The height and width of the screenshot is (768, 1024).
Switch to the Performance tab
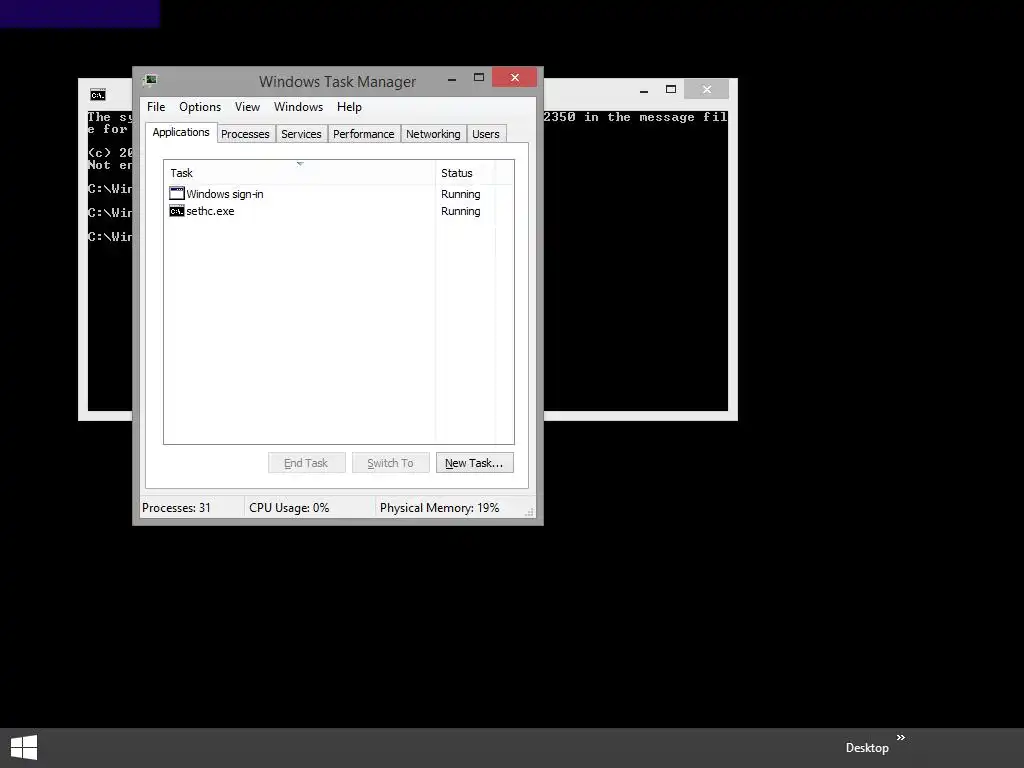coord(363,134)
